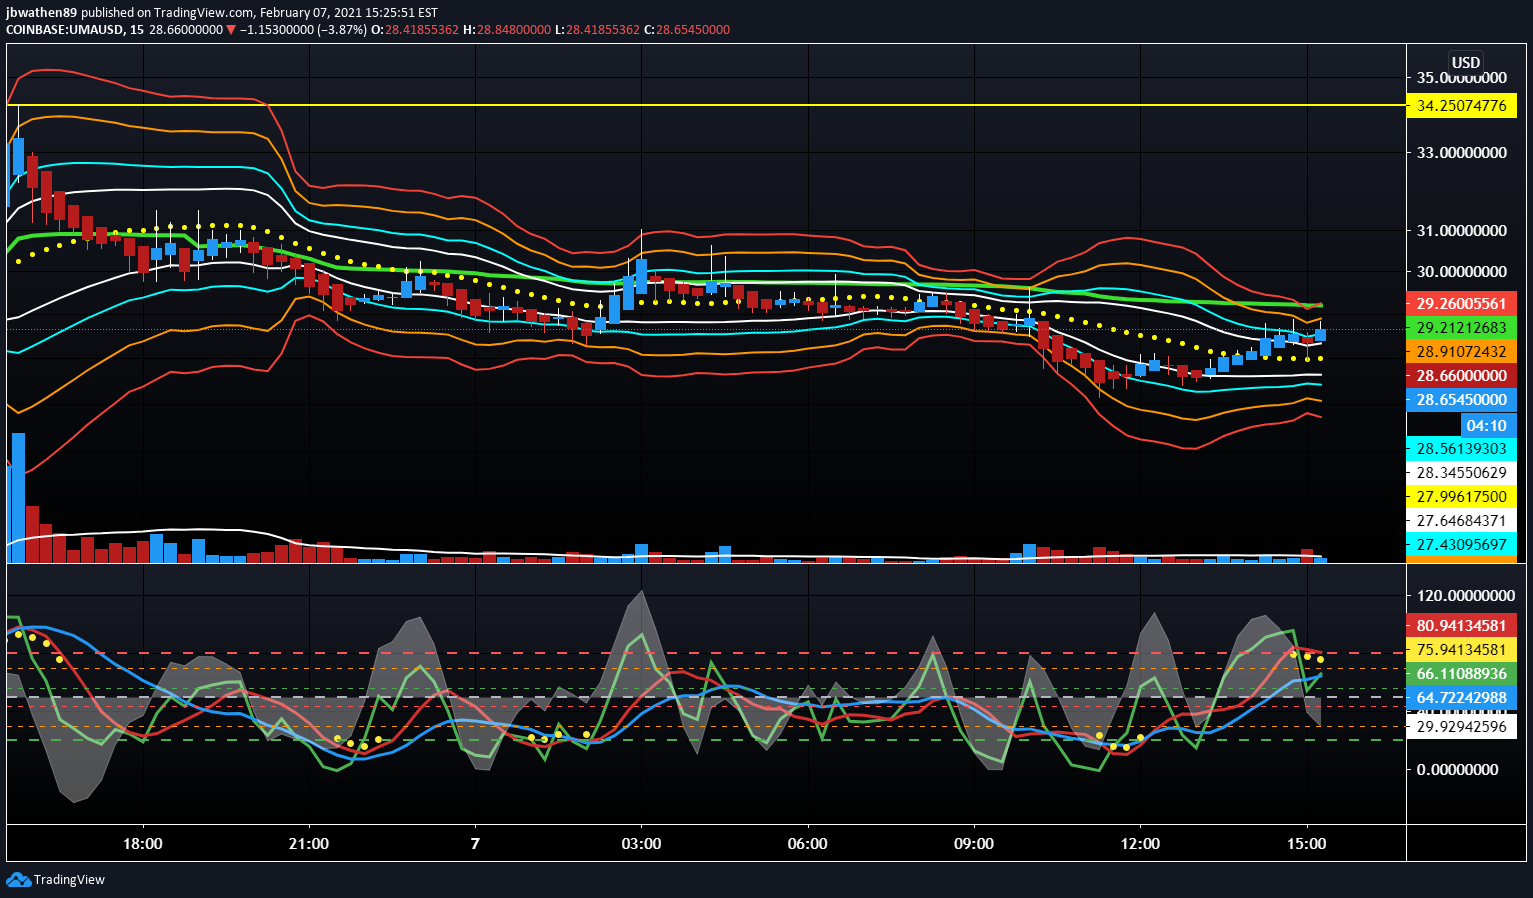Click the February 07, 2021 15:25:51 EST timestamp

[x=349, y=13]
